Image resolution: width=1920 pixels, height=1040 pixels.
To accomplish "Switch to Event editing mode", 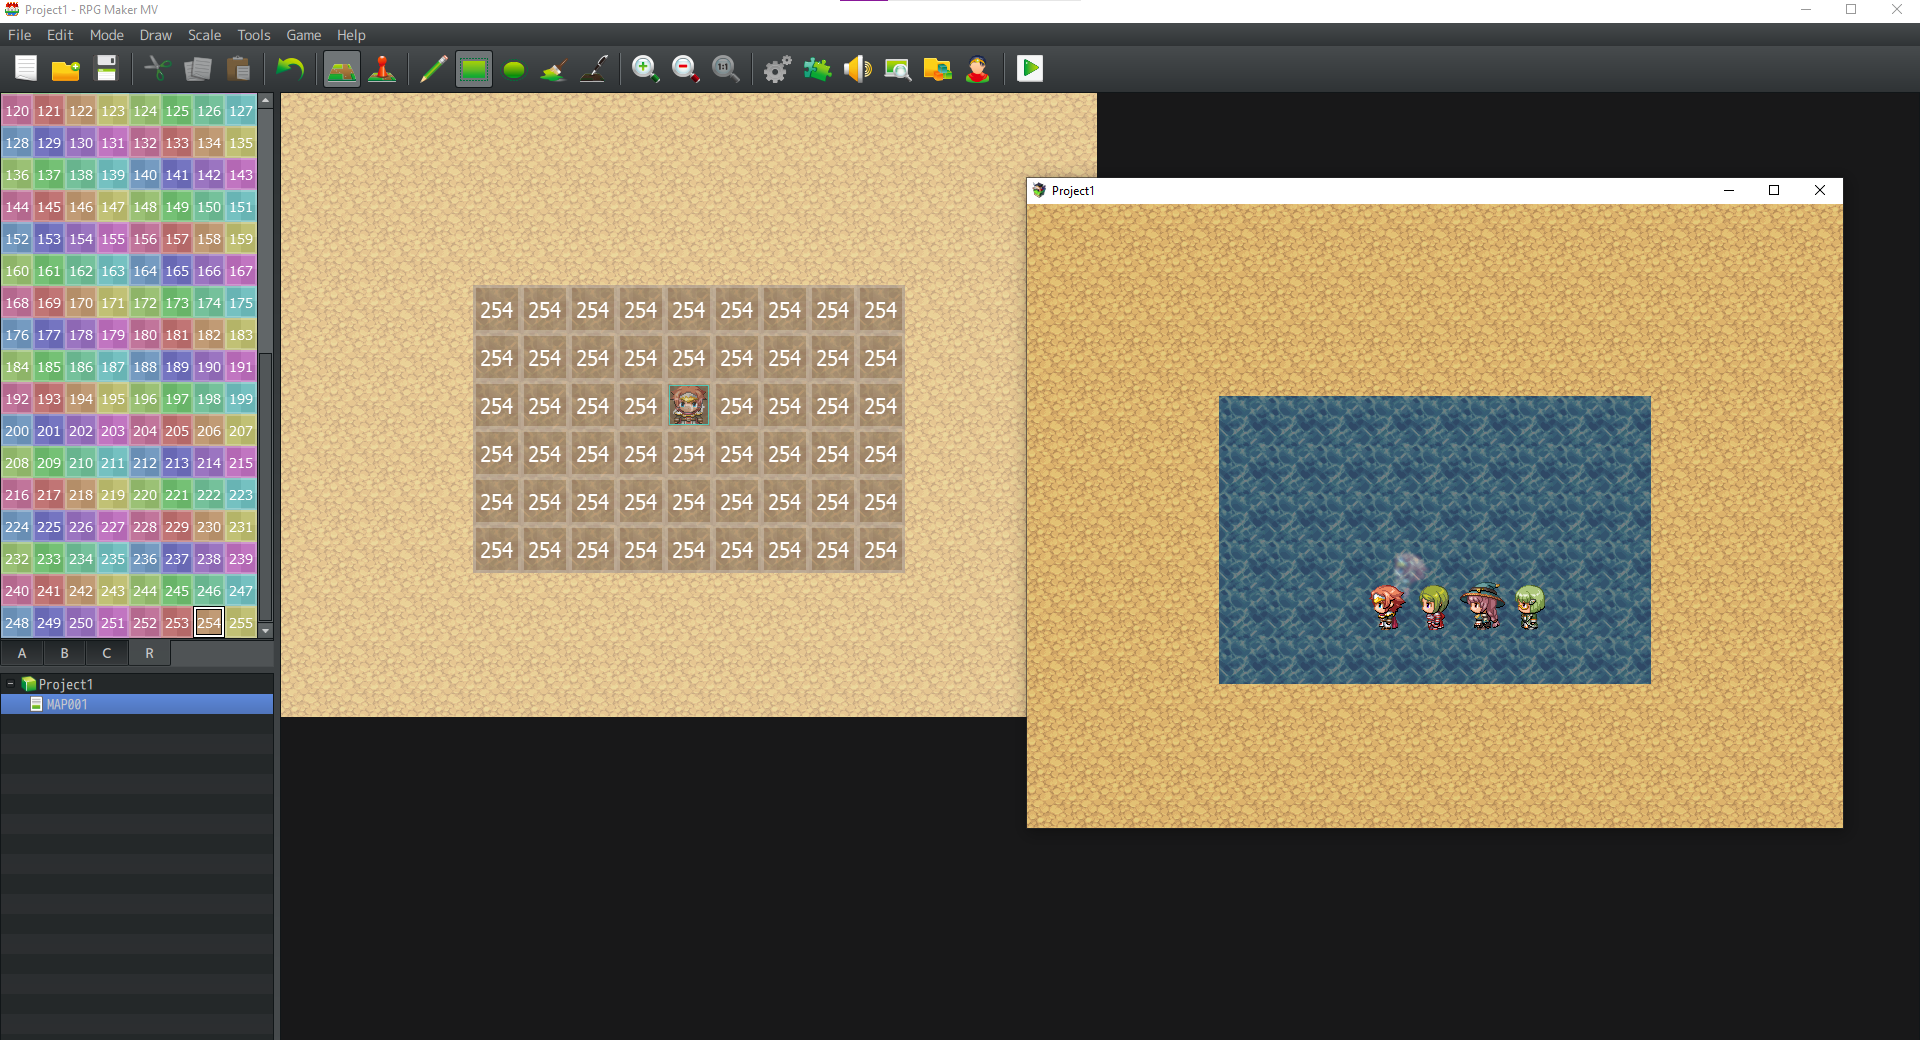I will pos(382,69).
